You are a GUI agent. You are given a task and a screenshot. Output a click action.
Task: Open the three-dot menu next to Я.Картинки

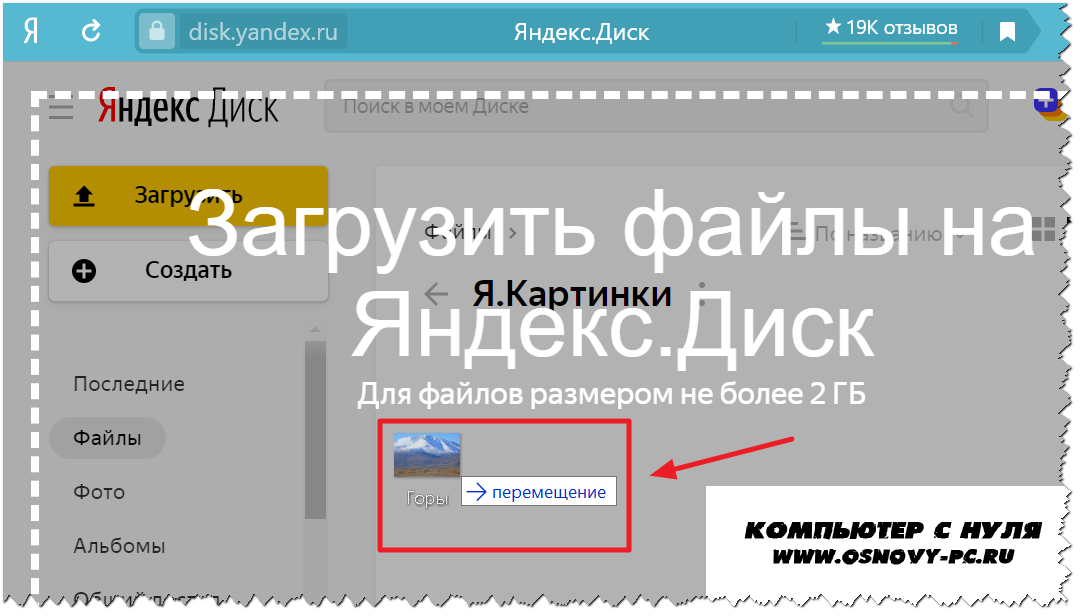702,294
